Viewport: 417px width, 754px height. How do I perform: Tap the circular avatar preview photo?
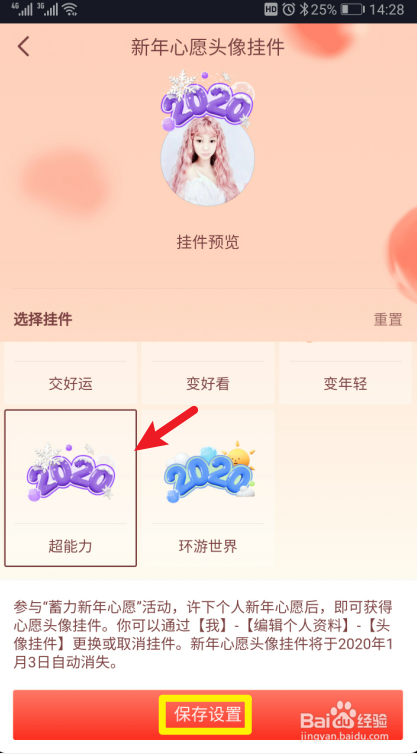coord(207,160)
